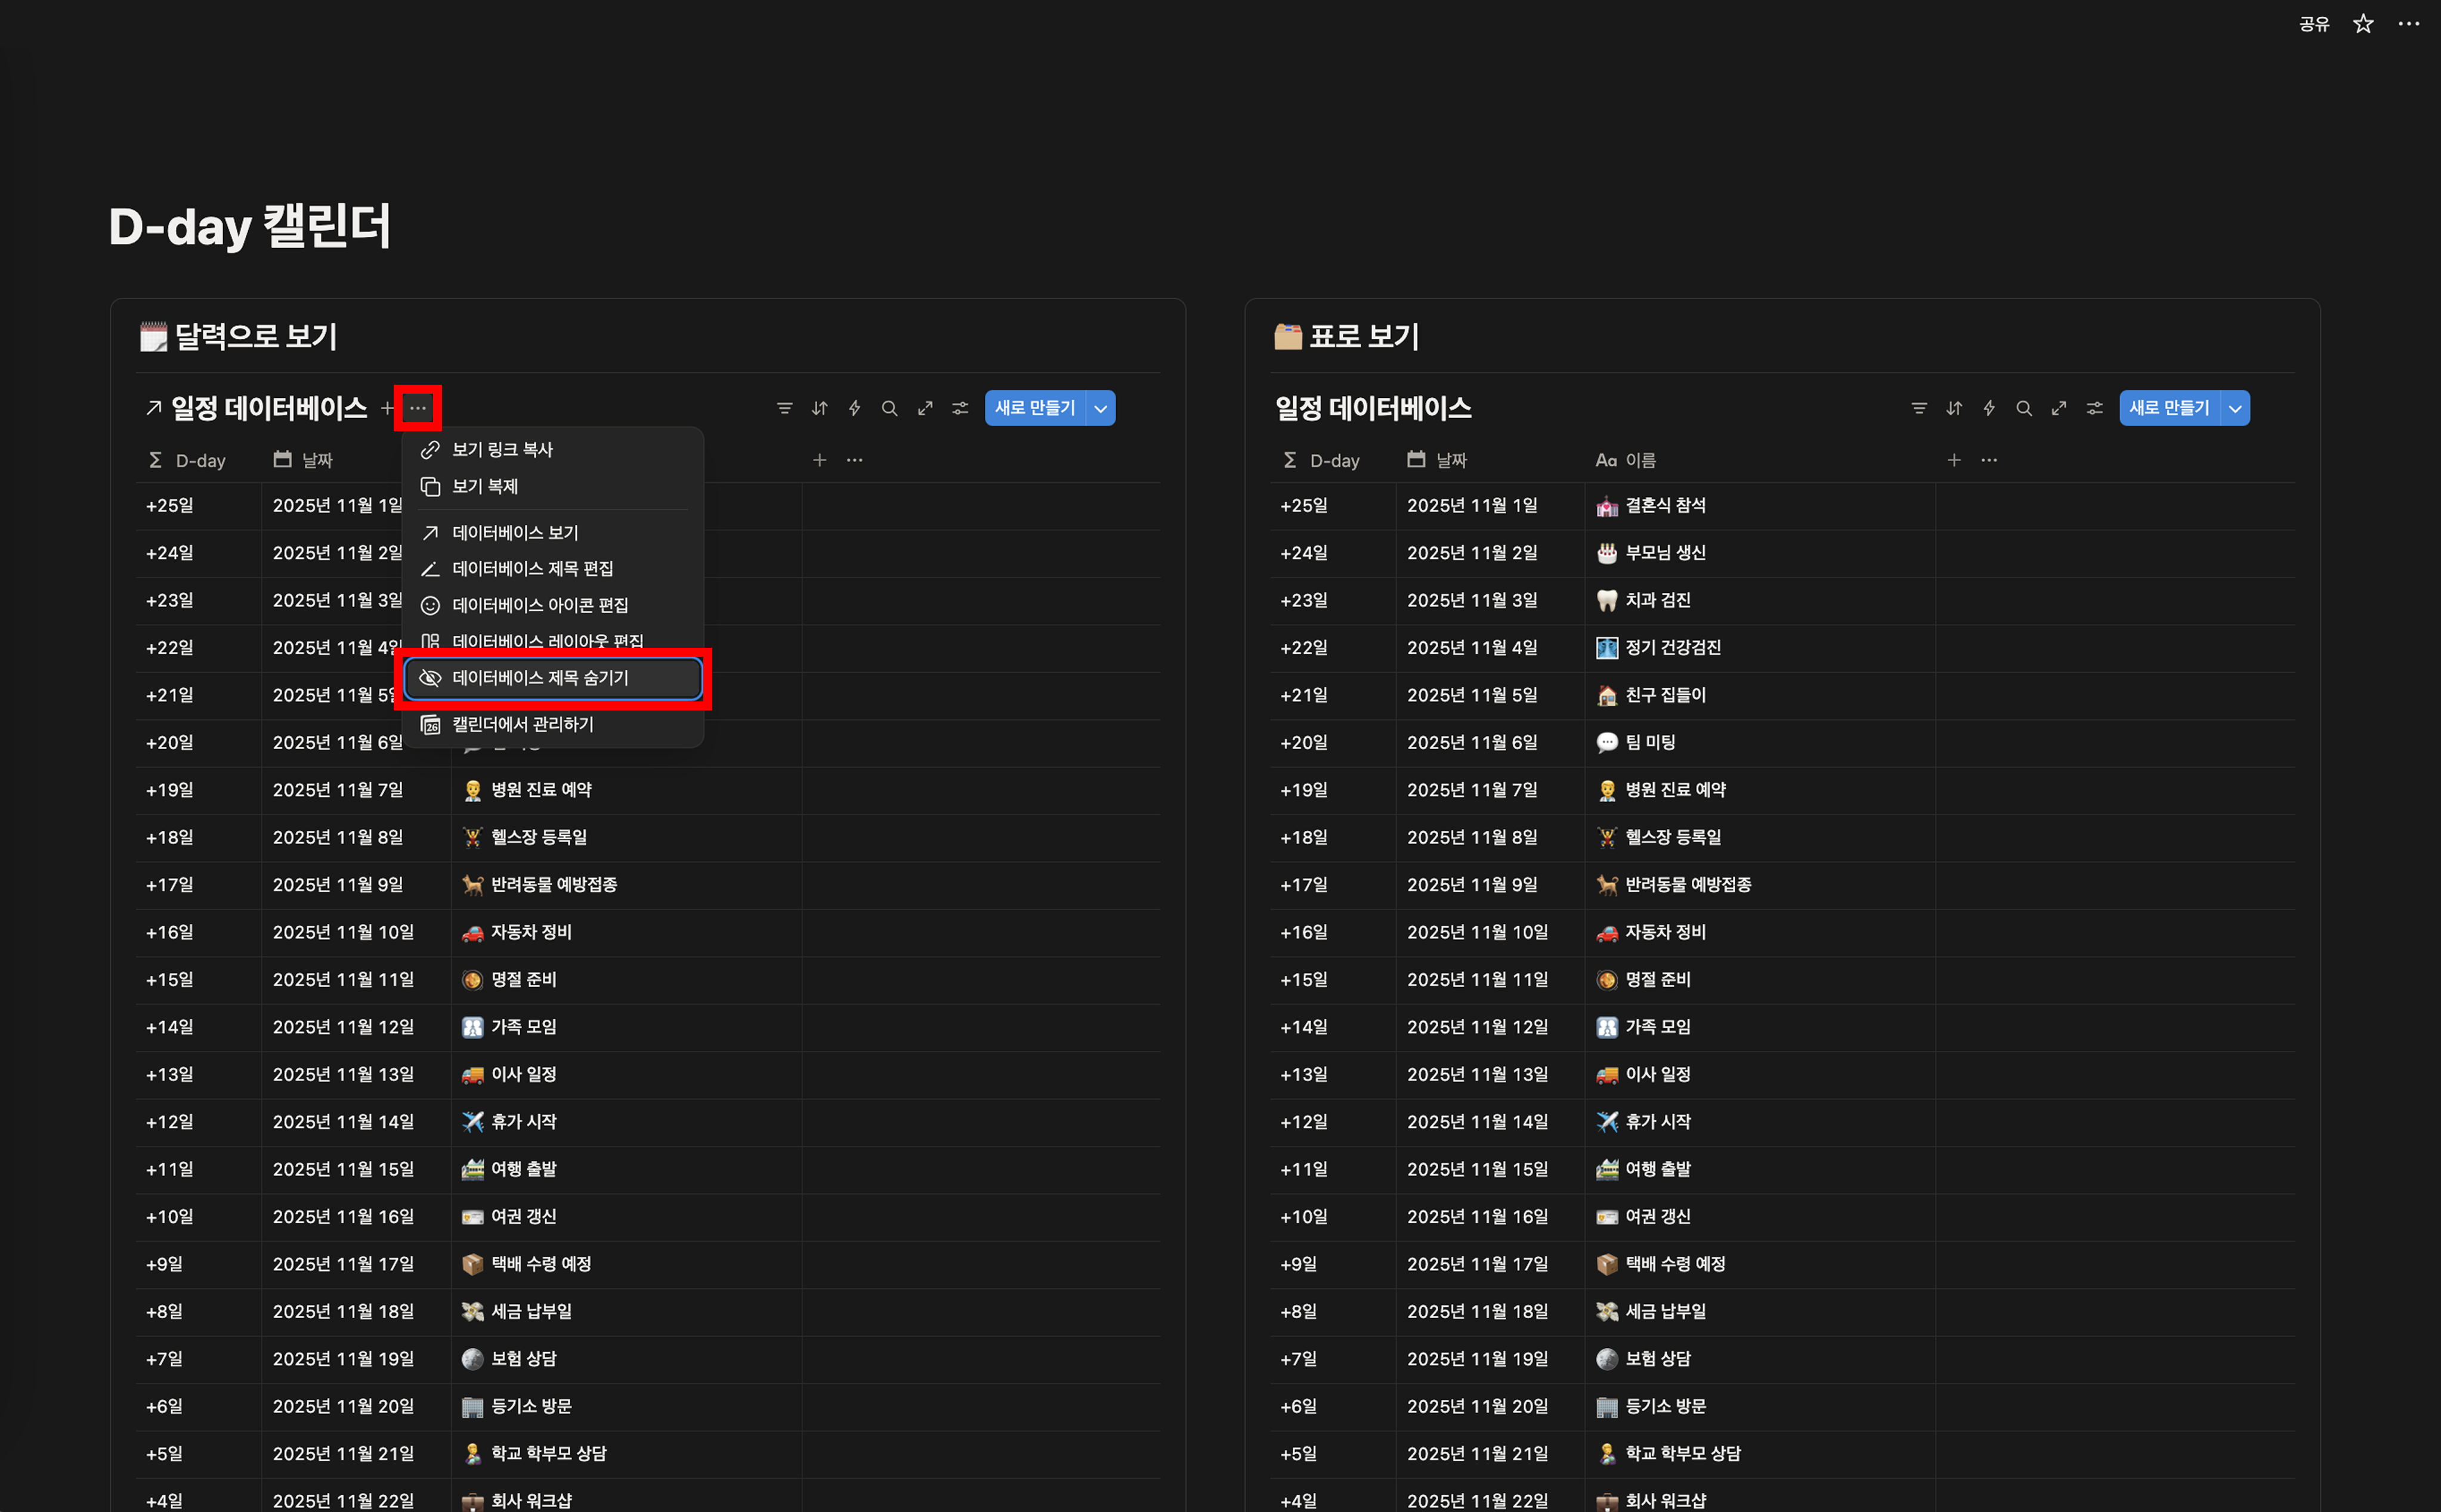Click 캘린더에서 관리하기 menu entry
This screenshot has width=2441, height=1512.
coord(522,724)
